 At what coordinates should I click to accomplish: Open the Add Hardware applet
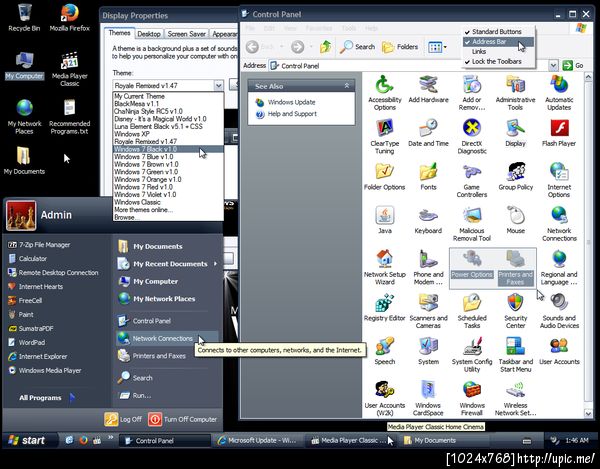point(428,90)
